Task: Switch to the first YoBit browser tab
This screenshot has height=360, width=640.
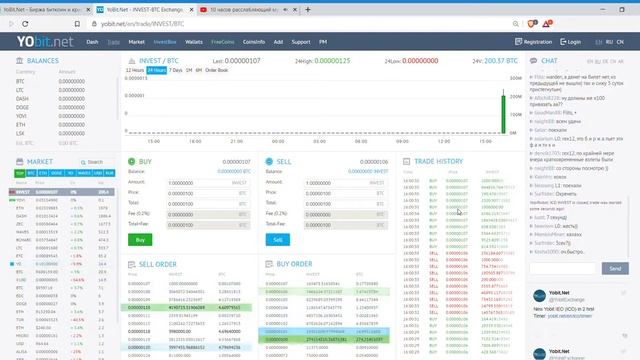Action: tap(47, 9)
